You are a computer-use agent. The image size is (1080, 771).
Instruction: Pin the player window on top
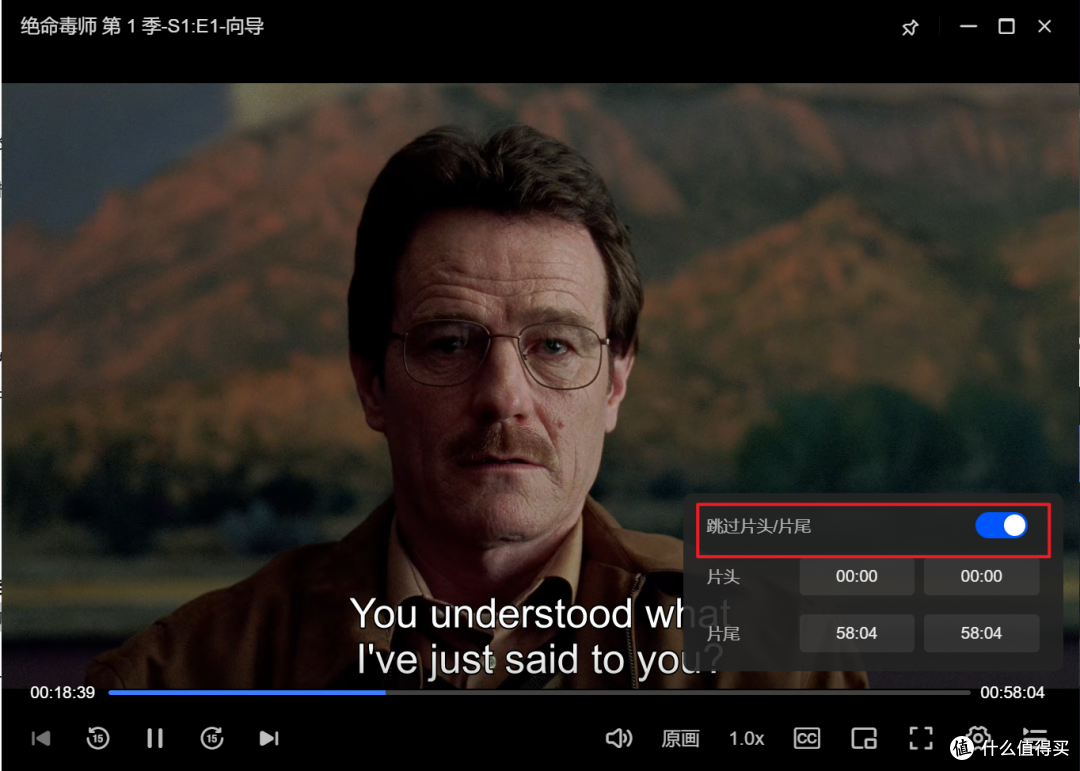910,28
